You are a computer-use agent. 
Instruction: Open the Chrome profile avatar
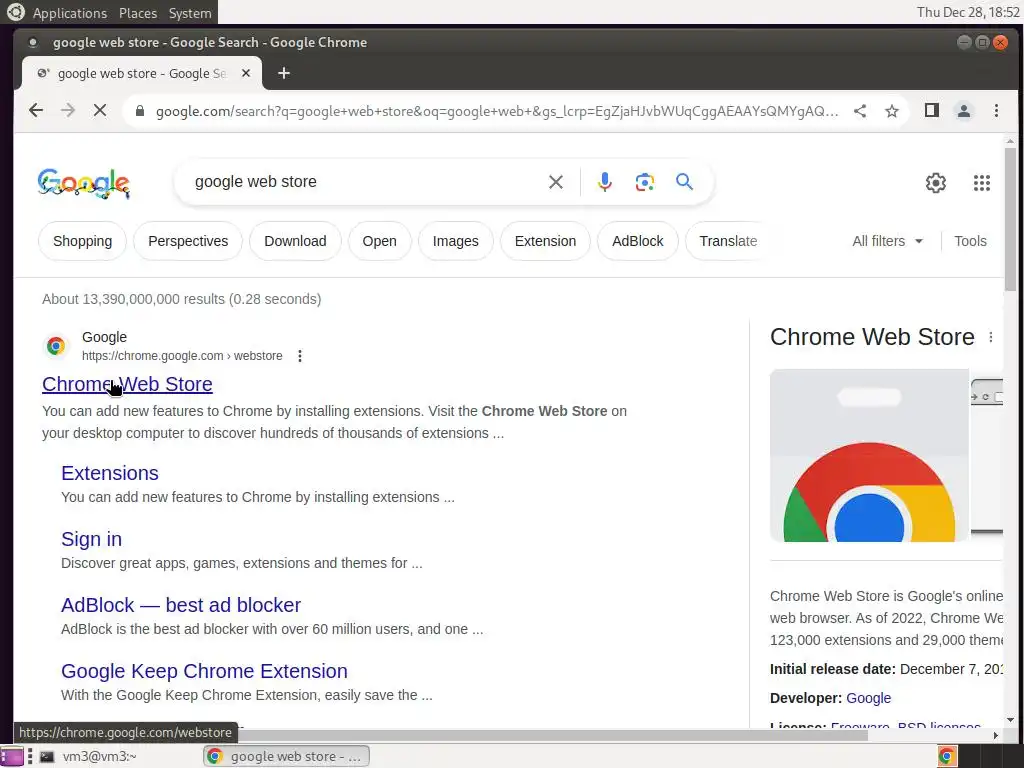click(963, 110)
